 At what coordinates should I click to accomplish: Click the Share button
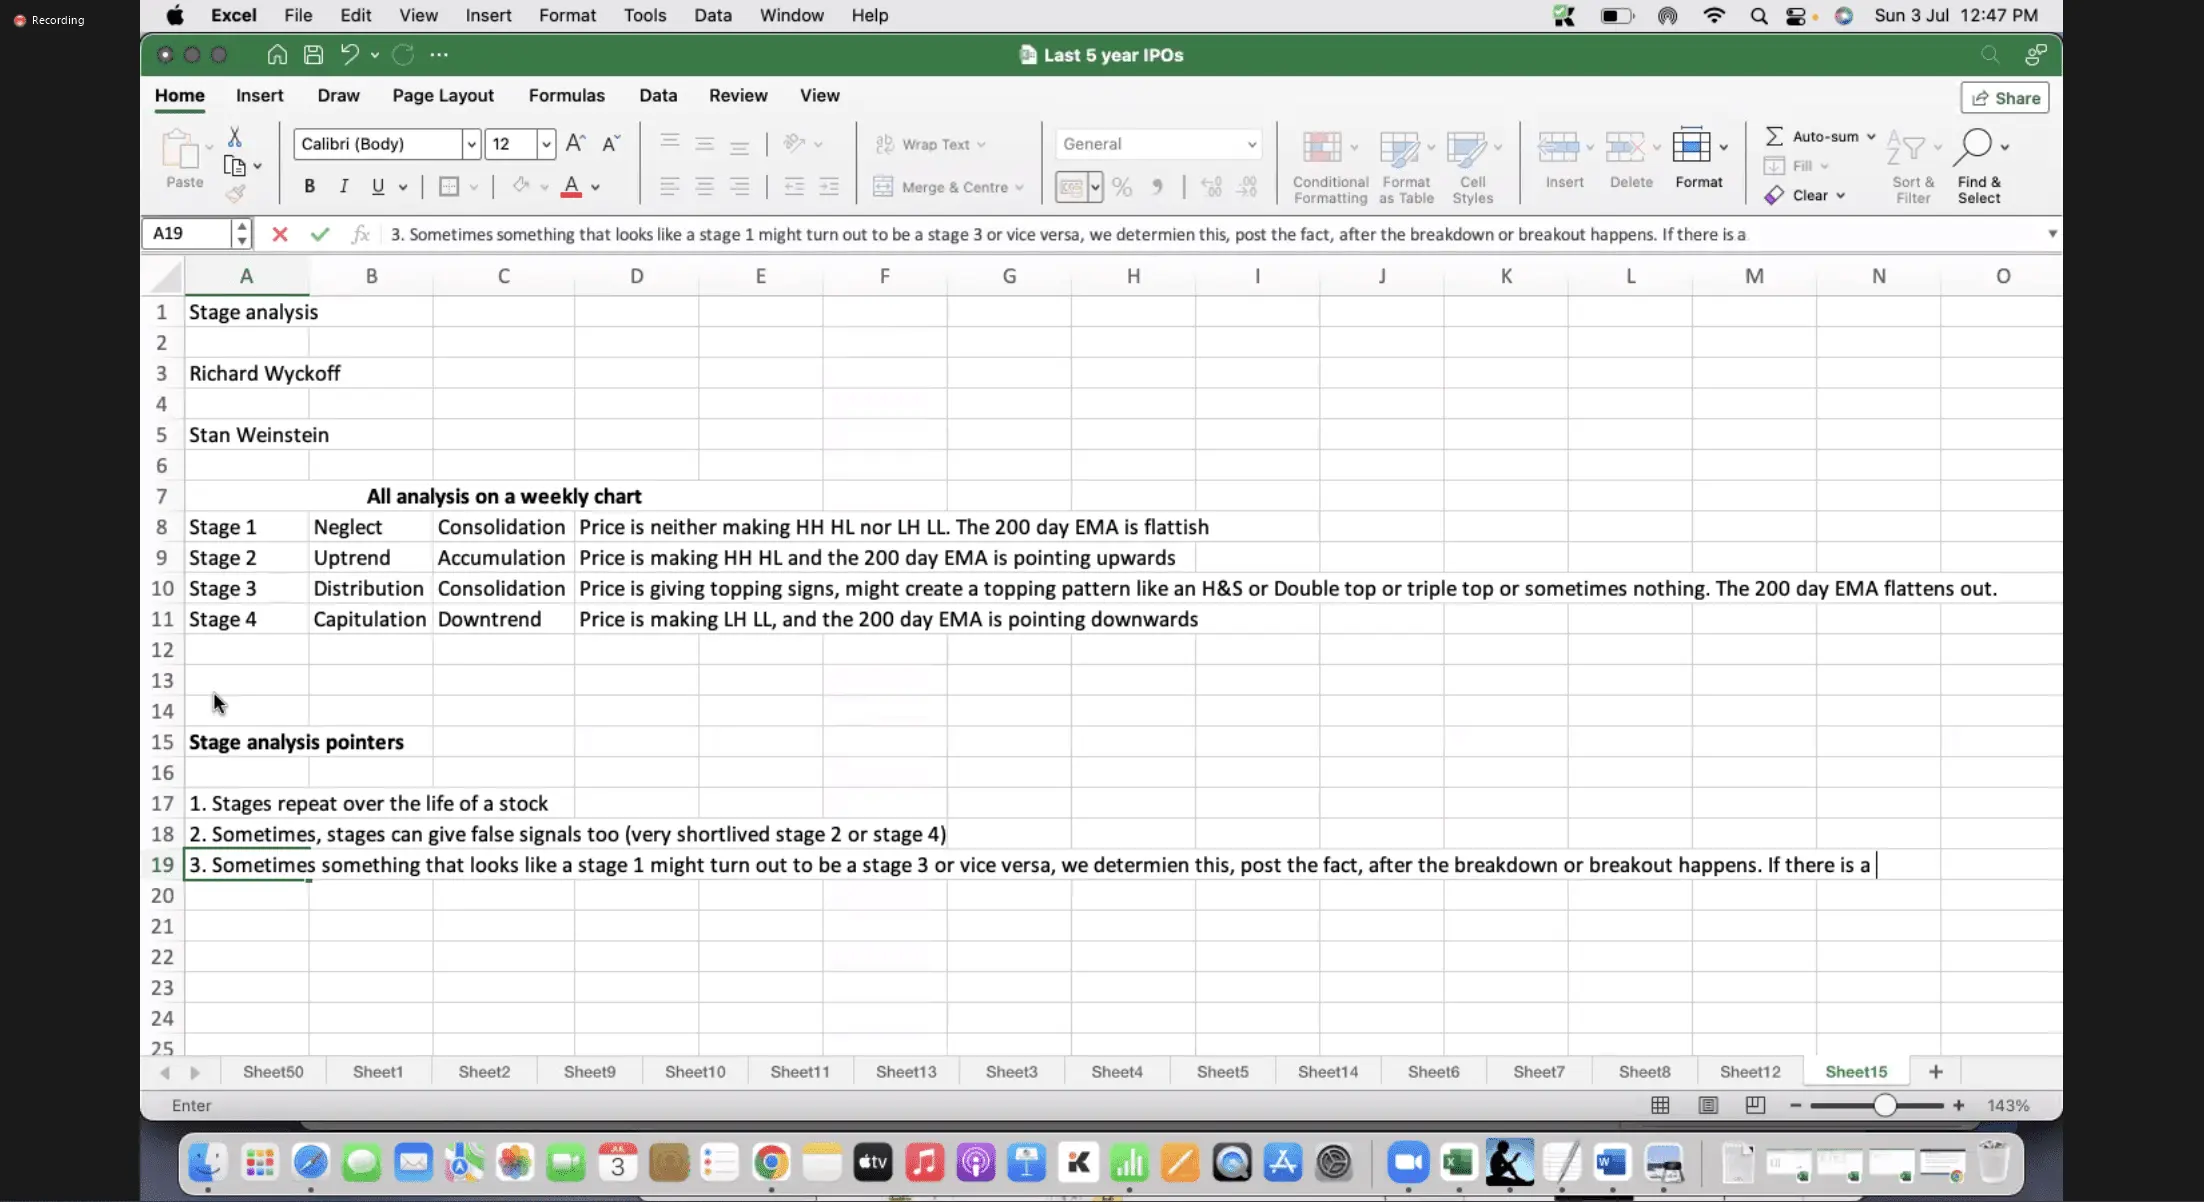[2005, 98]
